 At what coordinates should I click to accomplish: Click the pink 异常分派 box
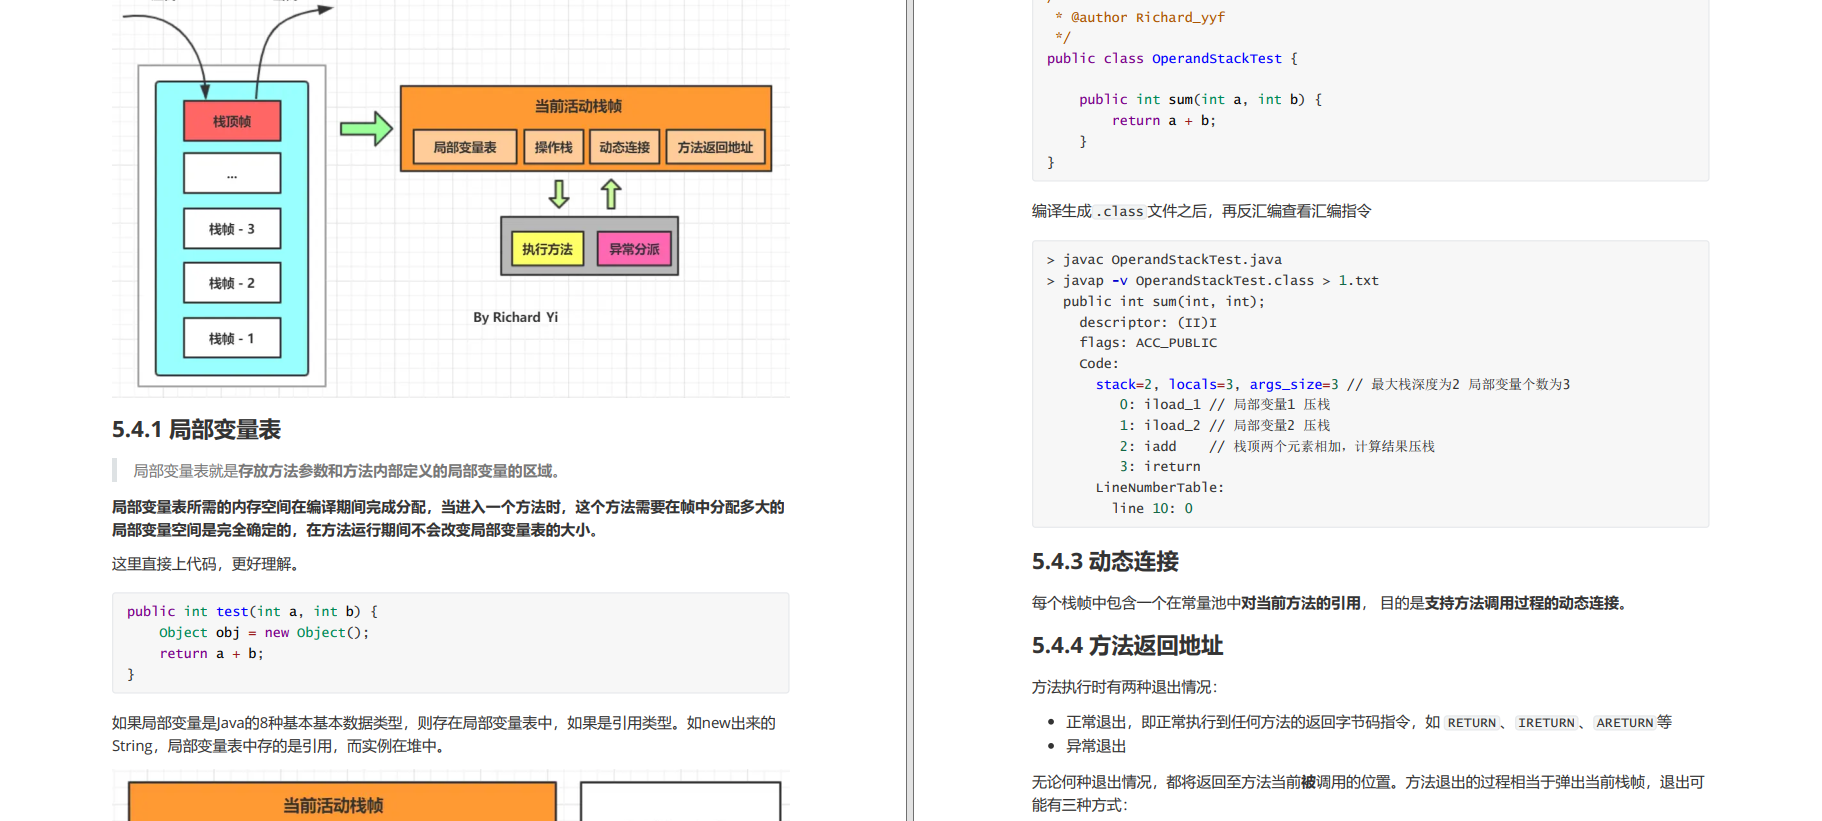tap(634, 249)
